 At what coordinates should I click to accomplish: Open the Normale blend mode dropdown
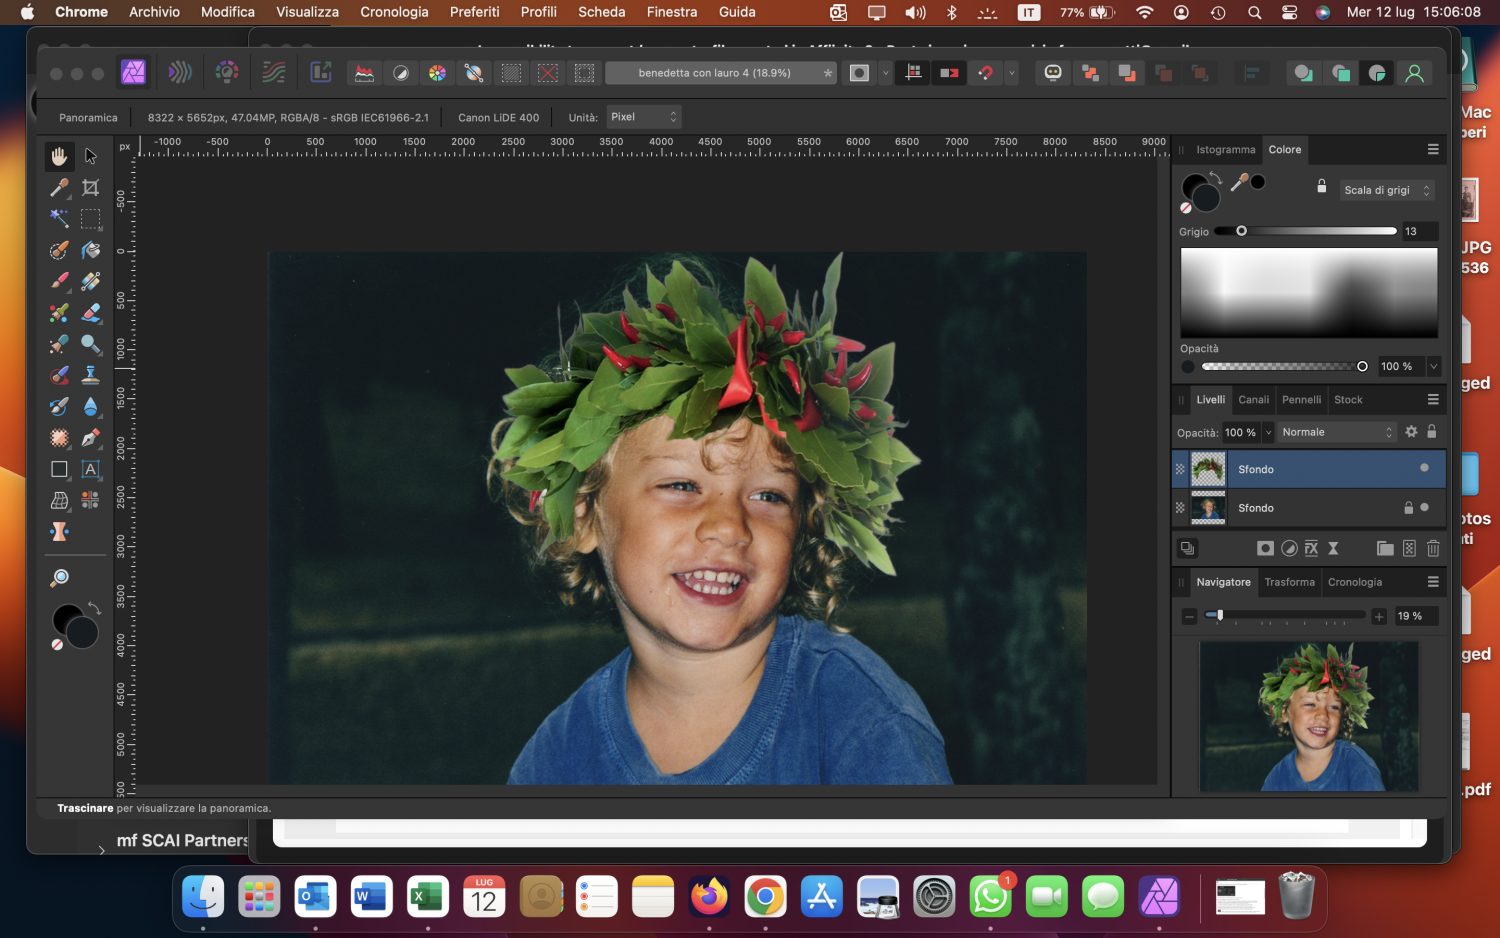click(1336, 432)
